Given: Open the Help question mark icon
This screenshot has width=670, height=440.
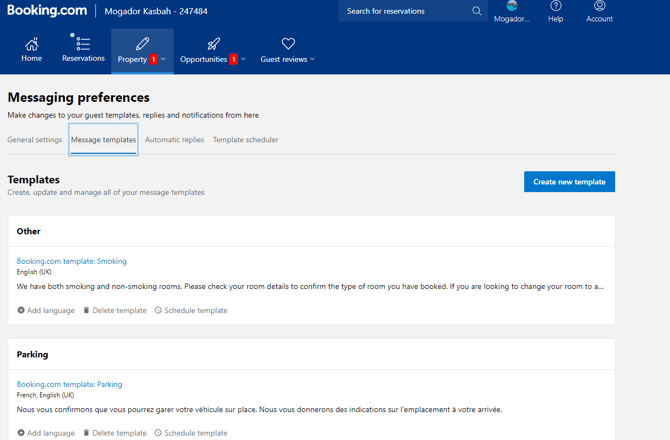Looking at the screenshot, I should (555, 6).
